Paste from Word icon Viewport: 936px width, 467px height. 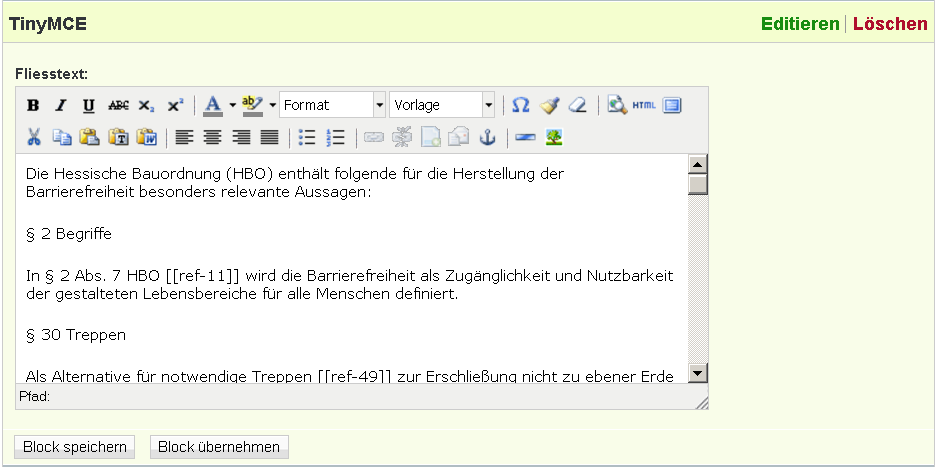coord(146,137)
